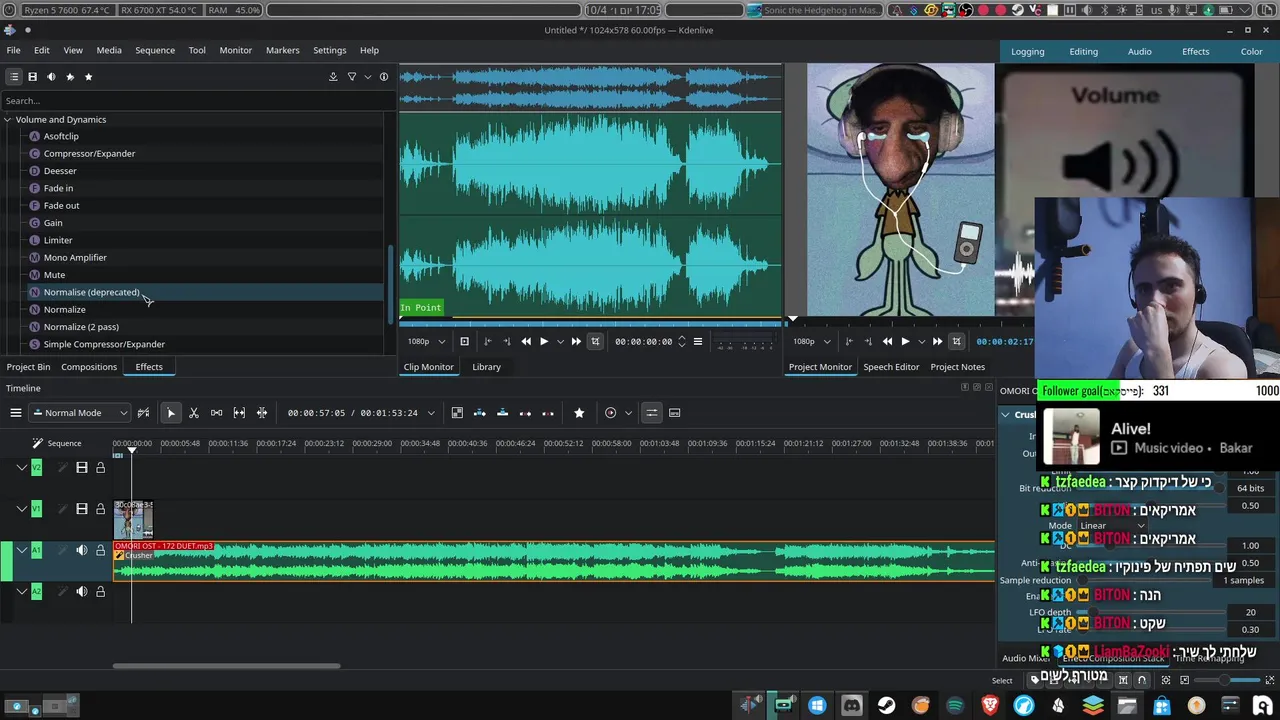
Task: Pick the Multicam tool in timeline toolbar
Action: point(262,413)
